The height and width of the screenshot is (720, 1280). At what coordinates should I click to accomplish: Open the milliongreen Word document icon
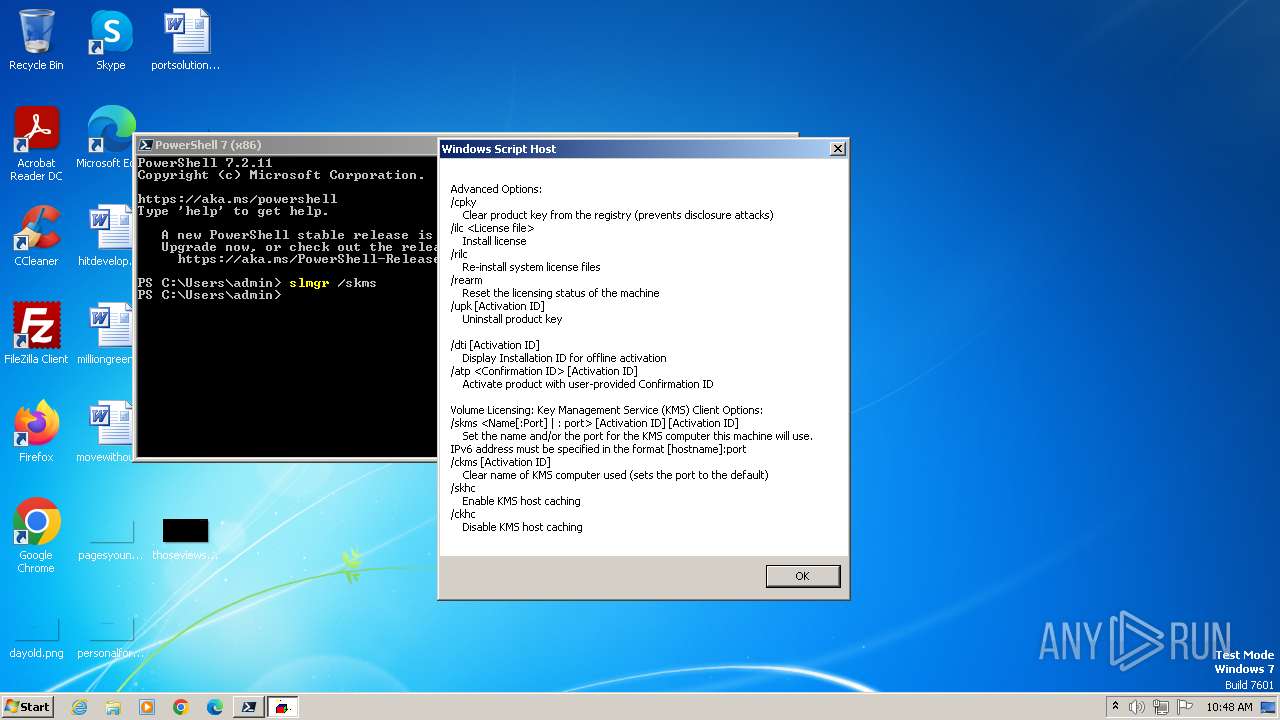[x=108, y=333]
